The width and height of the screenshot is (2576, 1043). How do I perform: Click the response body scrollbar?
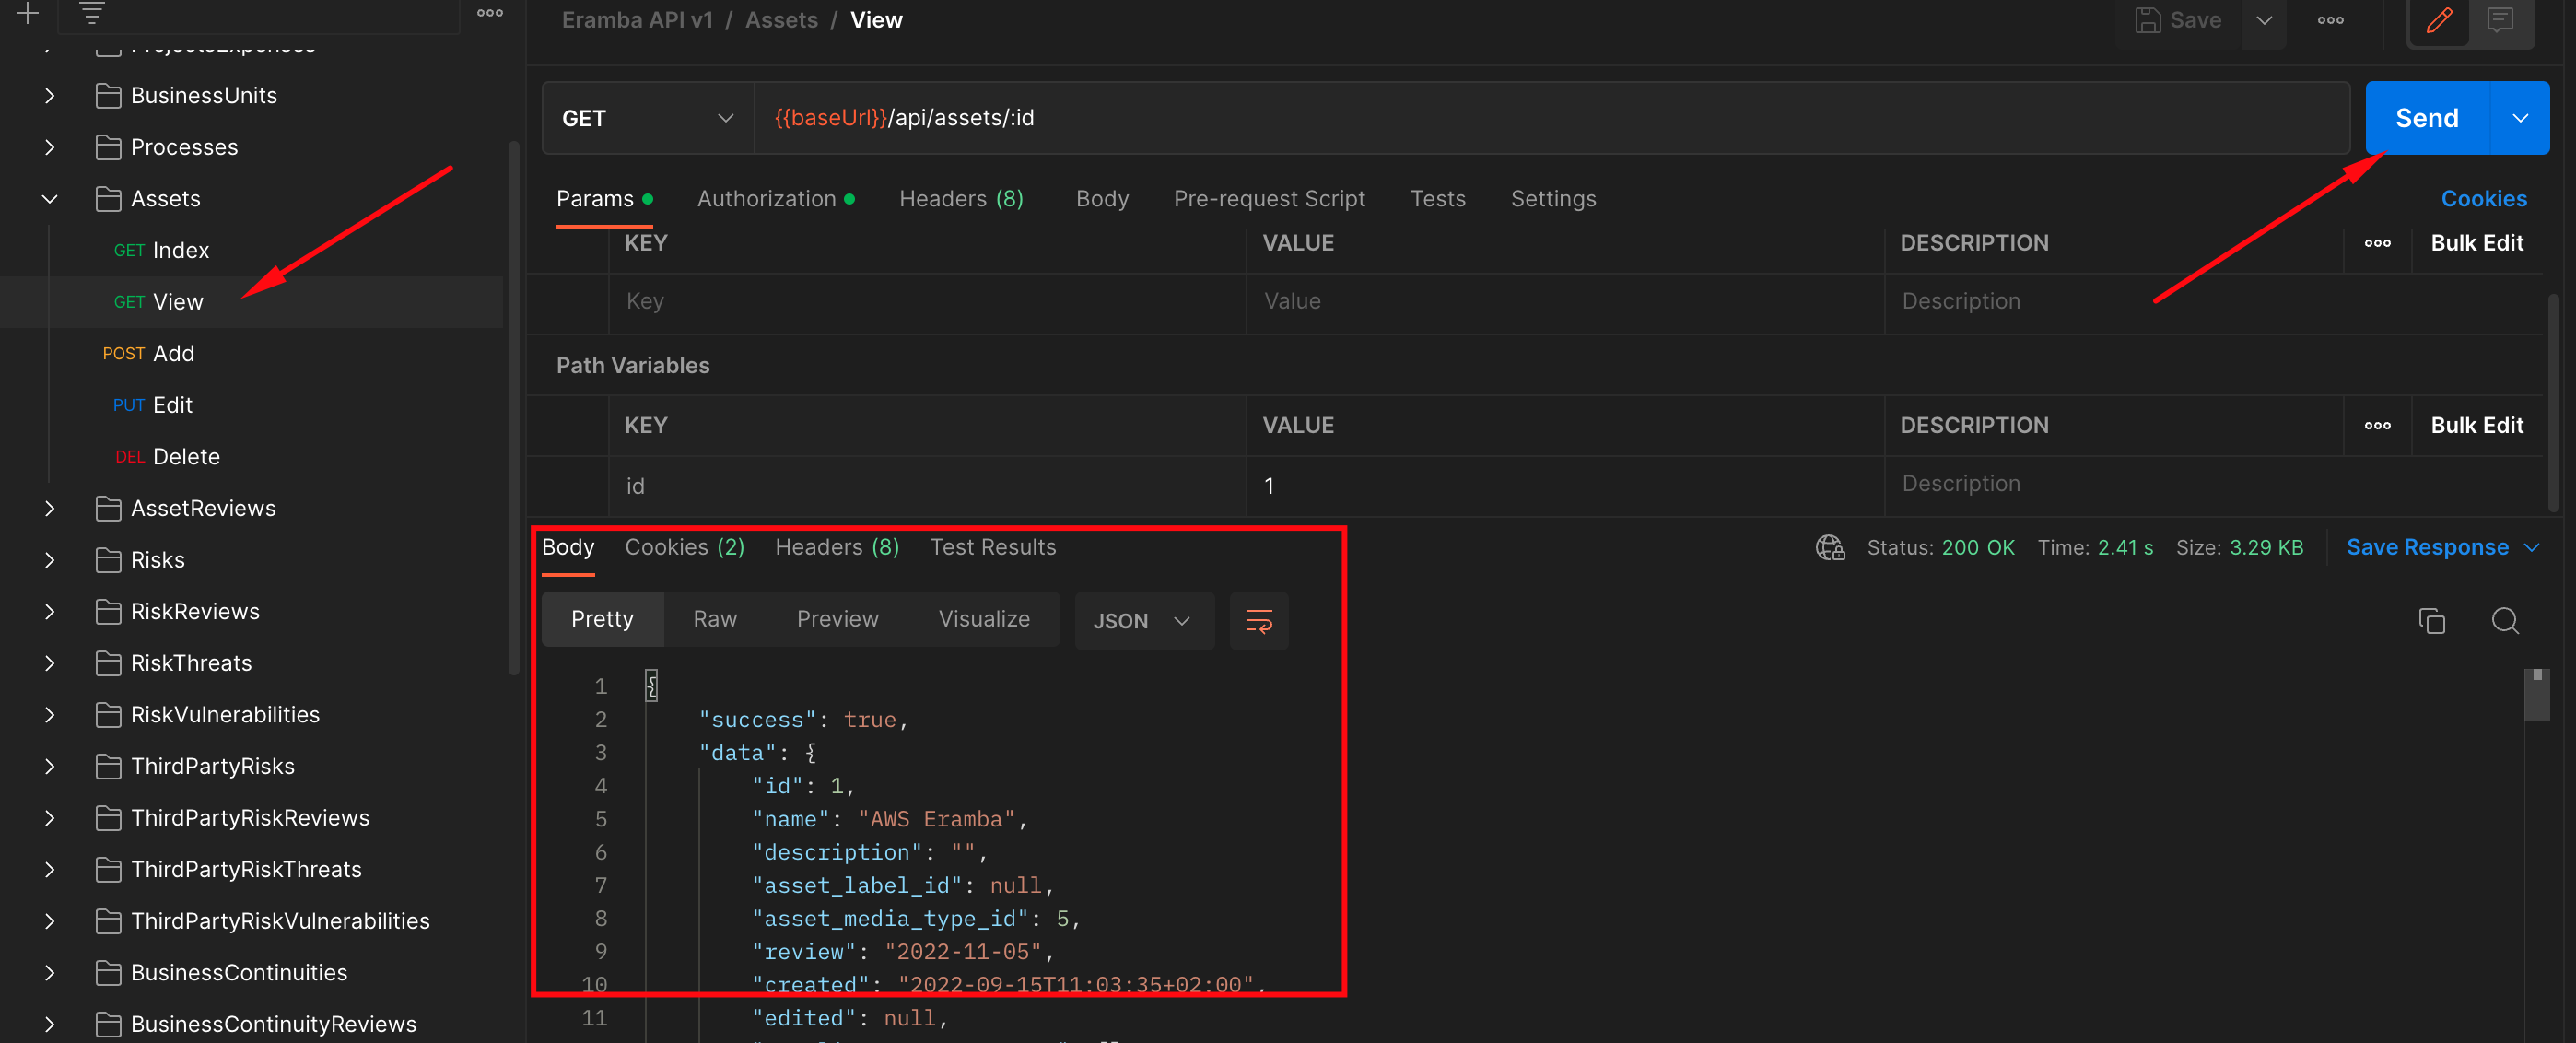pos(2536,695)
